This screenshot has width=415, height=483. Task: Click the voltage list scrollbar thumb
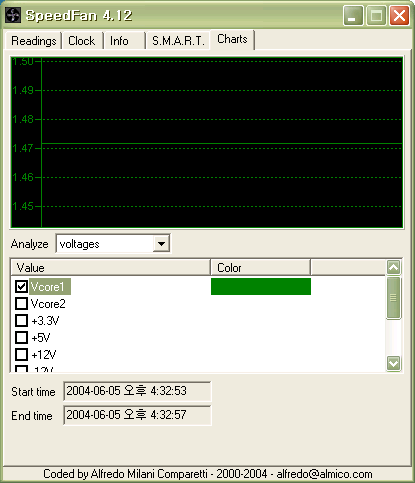click(x=394, y=298)
